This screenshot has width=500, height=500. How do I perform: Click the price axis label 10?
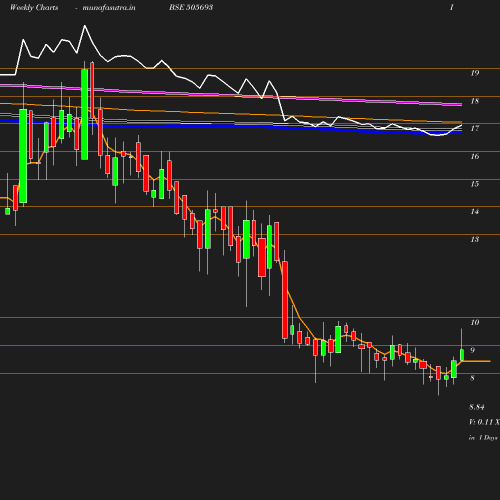[475, 322]
